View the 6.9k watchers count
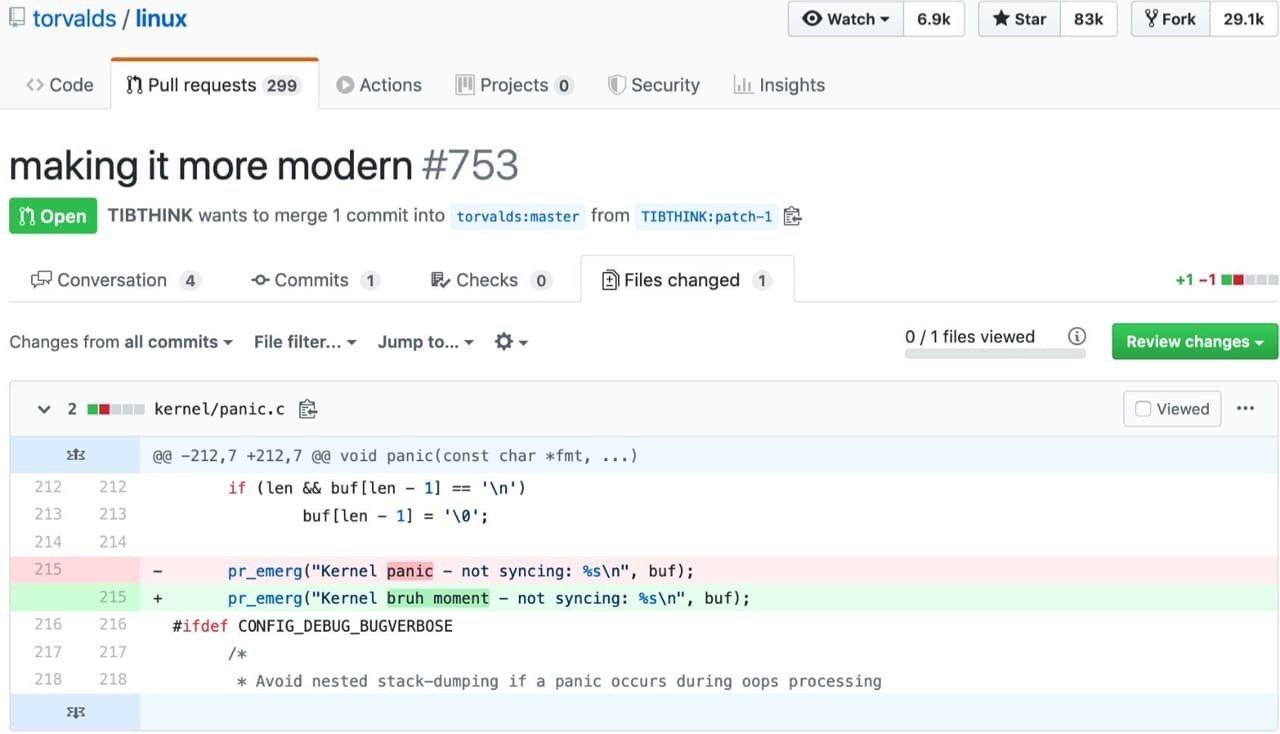Image resolution: width=1280 pixels, height=734 pixels. click(934, 19)
